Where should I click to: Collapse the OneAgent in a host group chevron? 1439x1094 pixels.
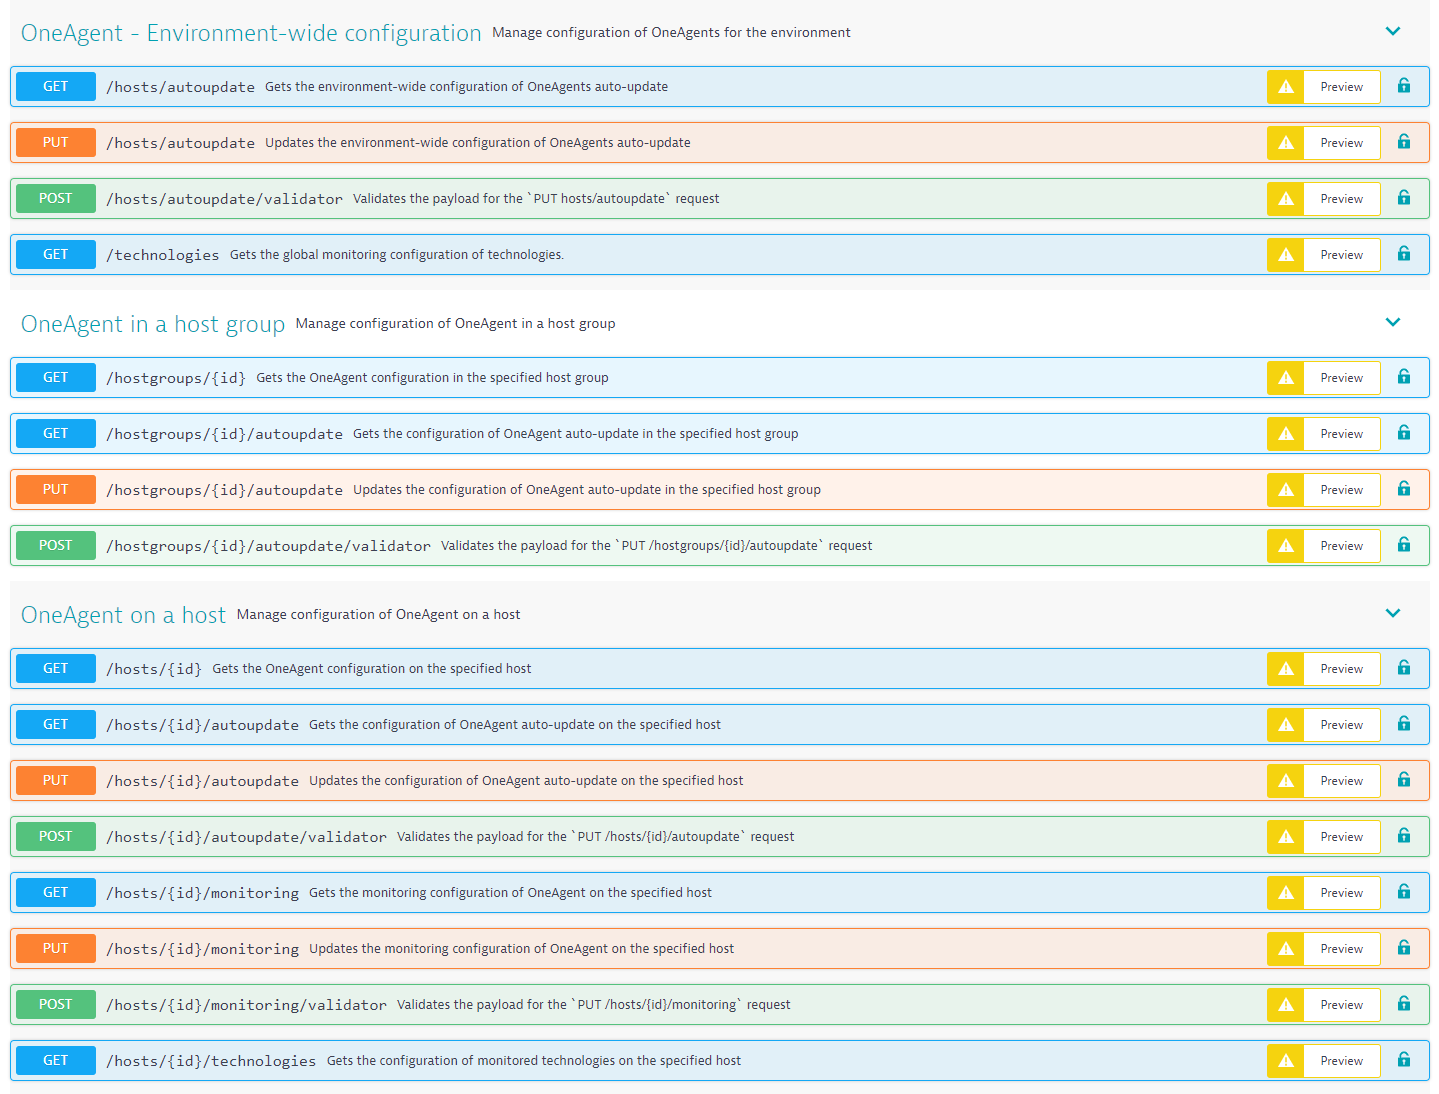[x=1393, y=322]
